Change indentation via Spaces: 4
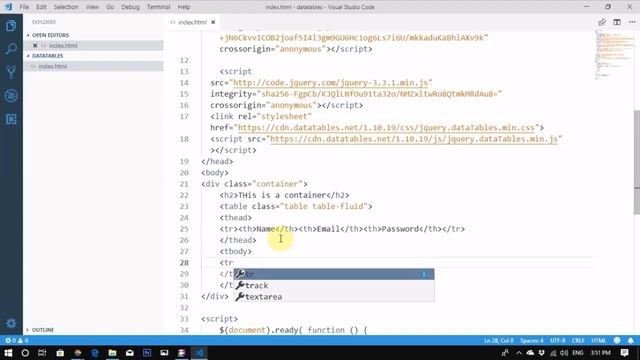 point(531,340)
